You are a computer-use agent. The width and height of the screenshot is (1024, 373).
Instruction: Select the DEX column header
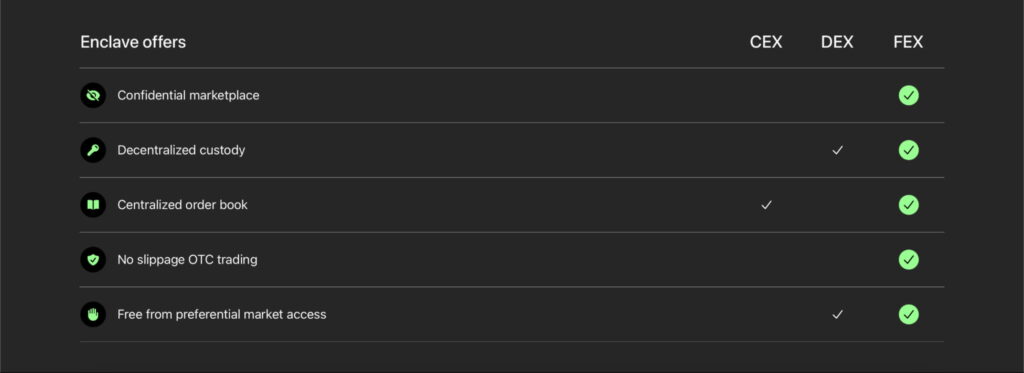point(837,42)
